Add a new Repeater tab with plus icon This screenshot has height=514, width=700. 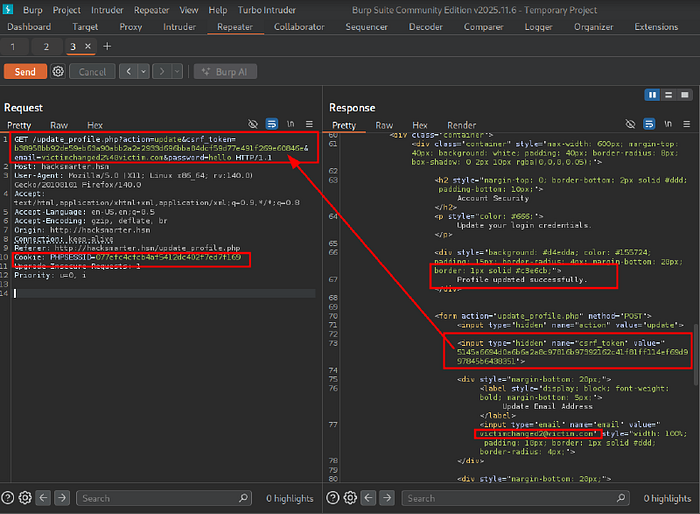107,47
